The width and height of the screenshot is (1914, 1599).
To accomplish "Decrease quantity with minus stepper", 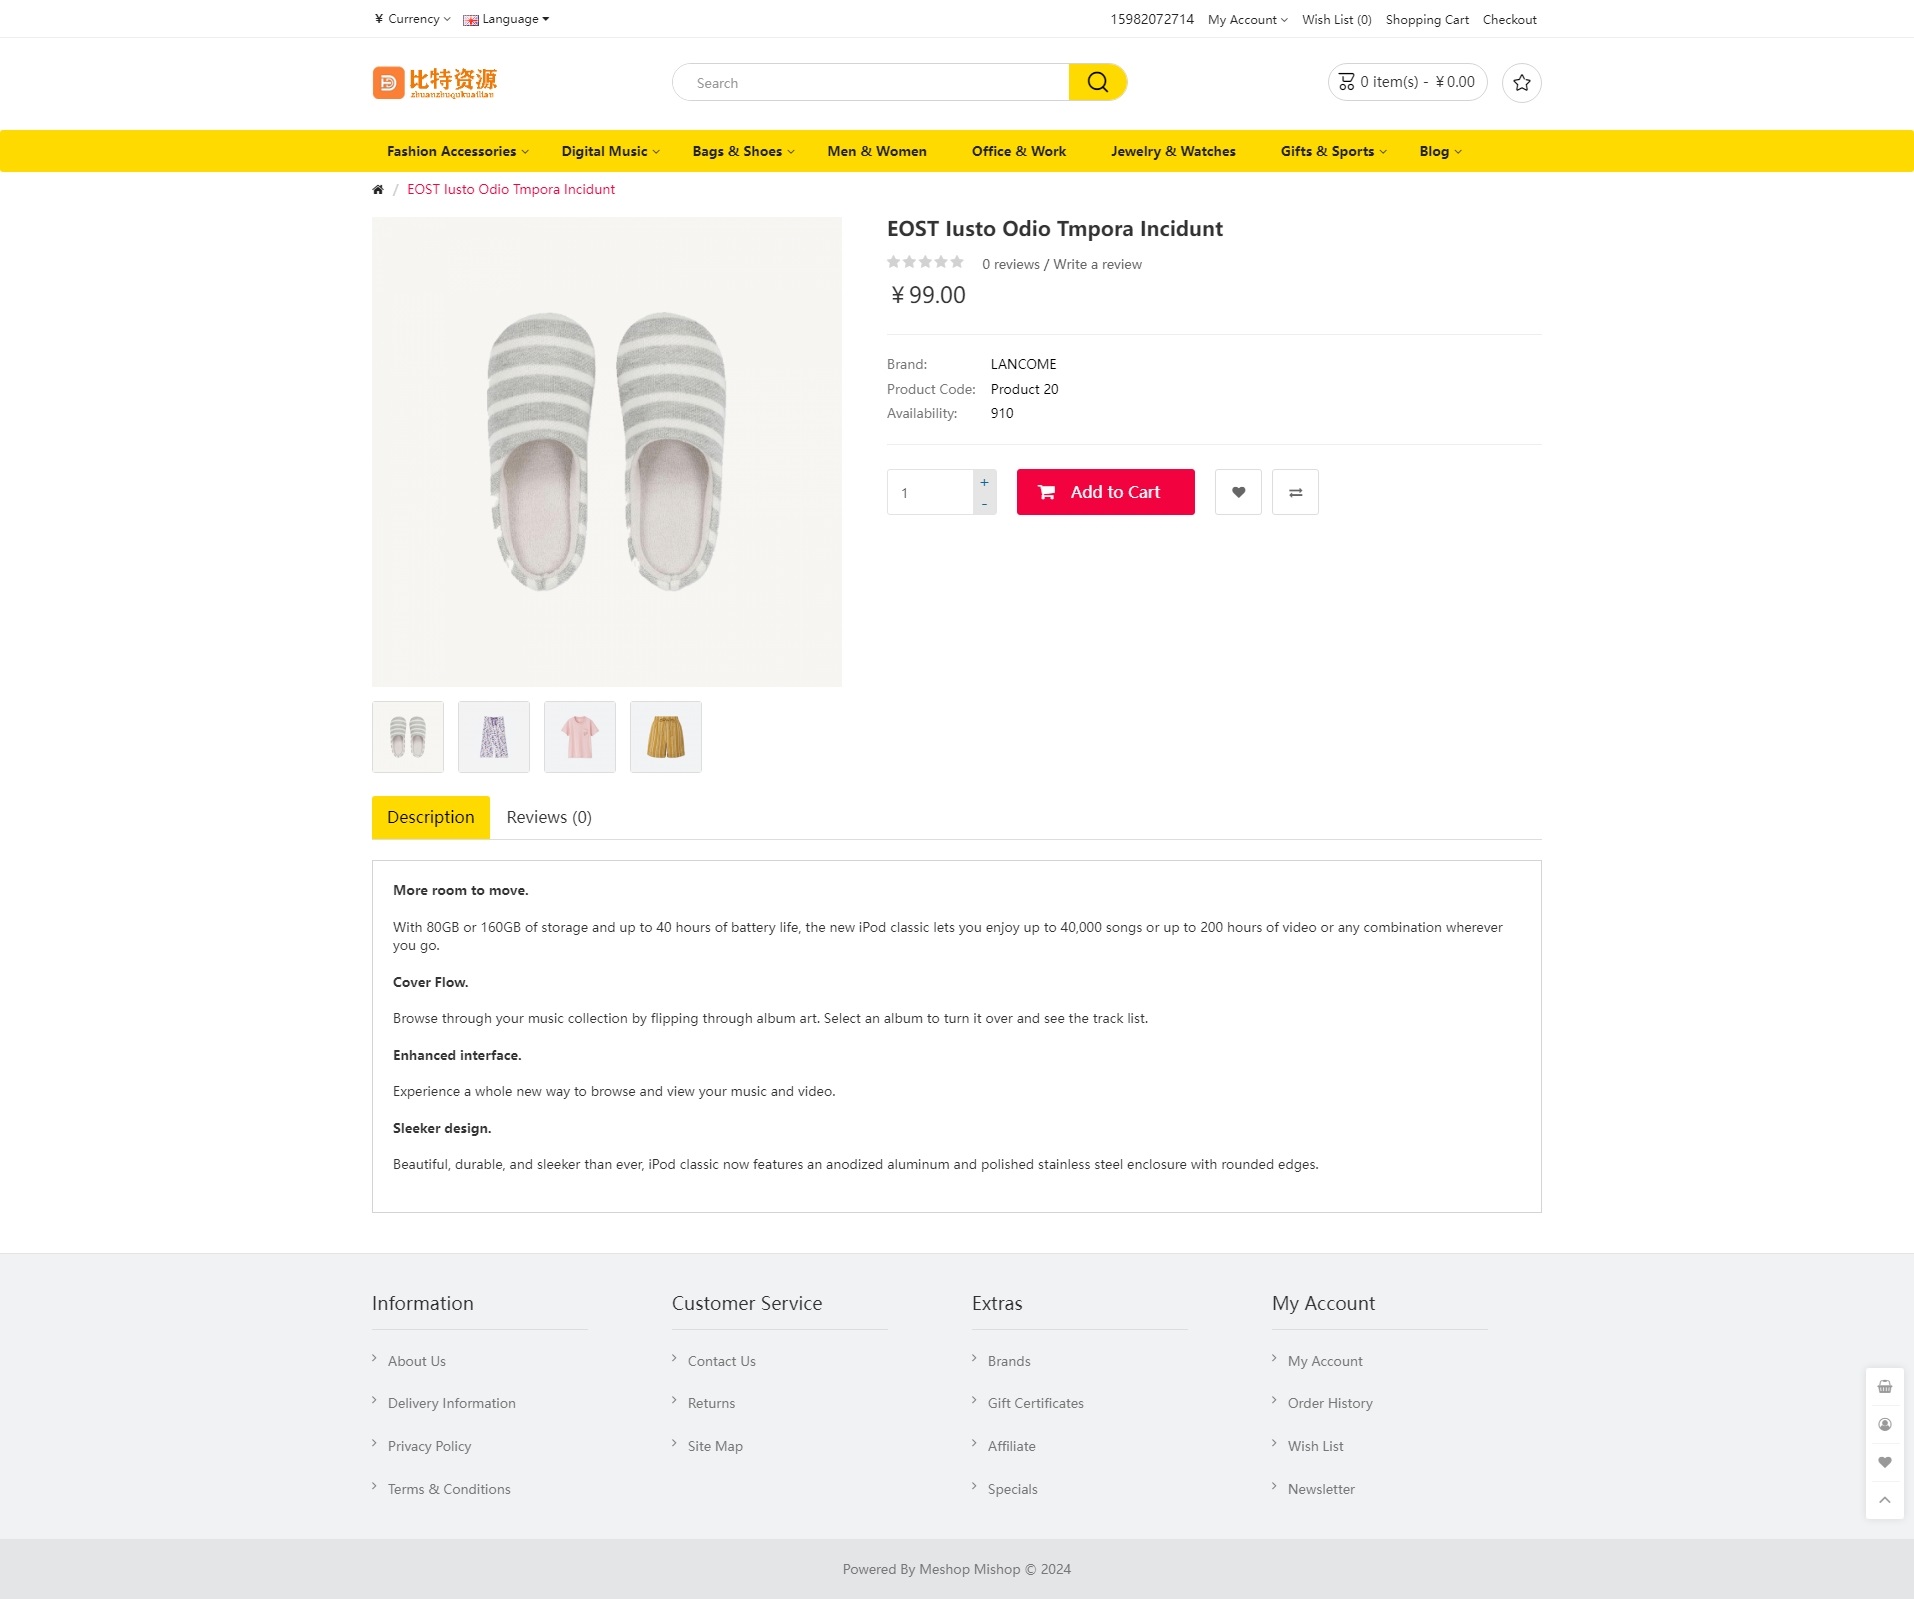I will 984,504.
